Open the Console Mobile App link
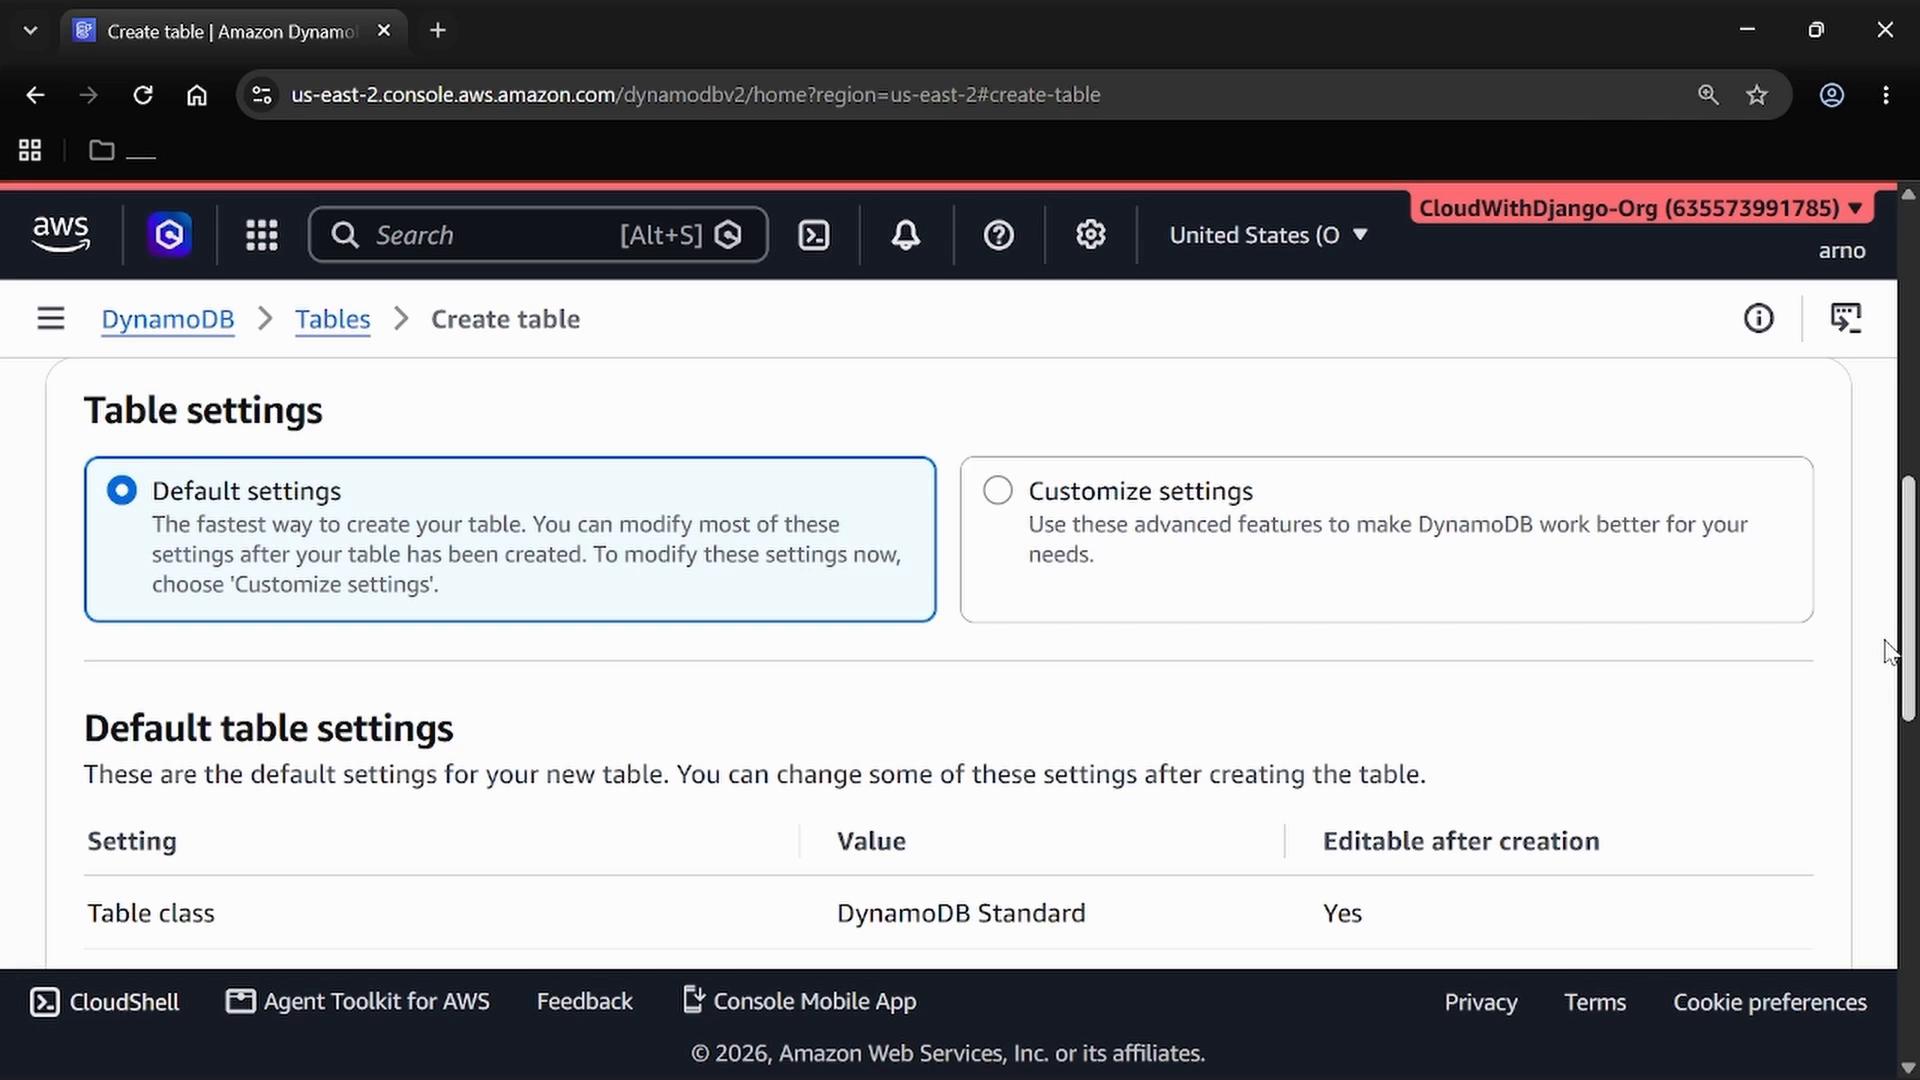1920x1080 pixels. pos(800,1001)
